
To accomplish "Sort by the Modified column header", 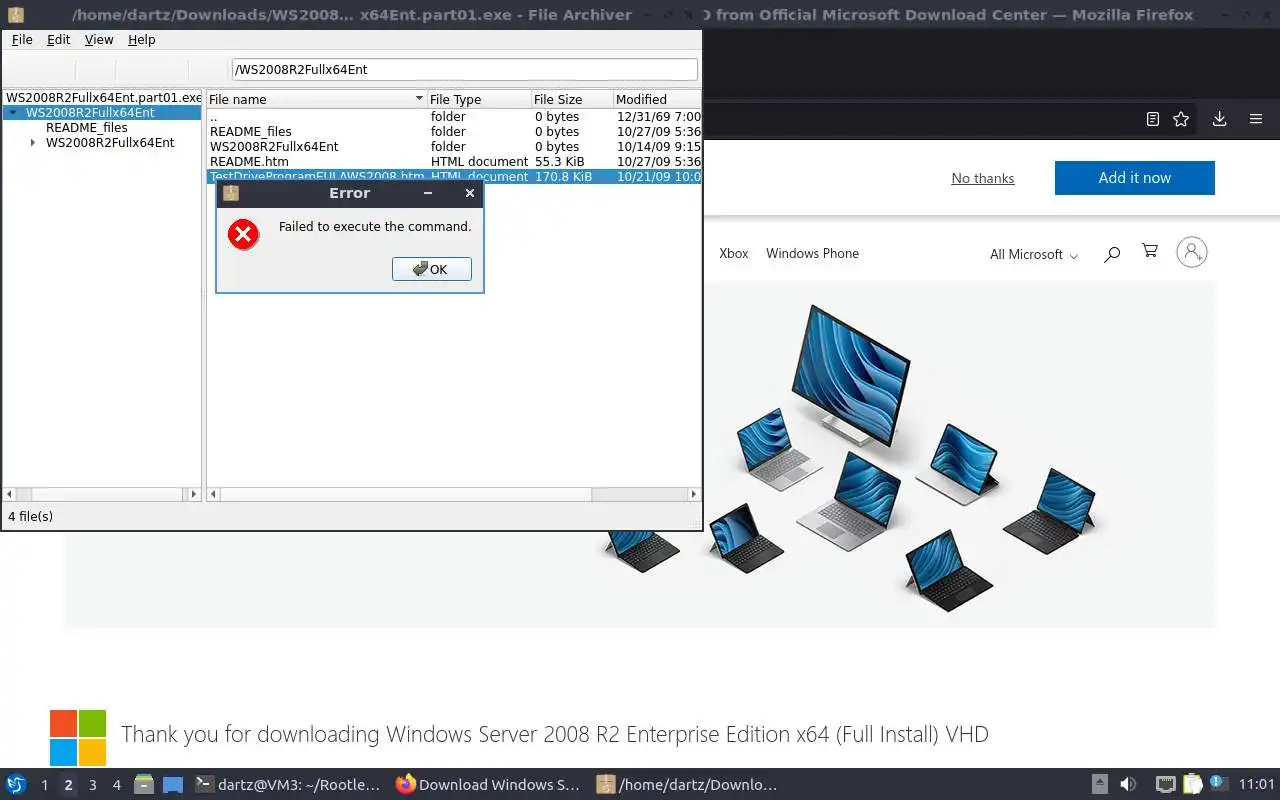I will tap(657, 99).
